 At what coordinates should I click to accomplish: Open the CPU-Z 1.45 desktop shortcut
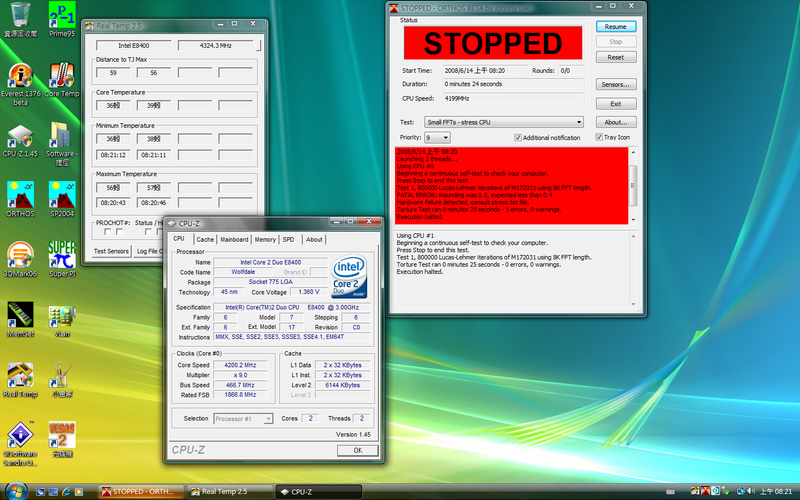20,140
